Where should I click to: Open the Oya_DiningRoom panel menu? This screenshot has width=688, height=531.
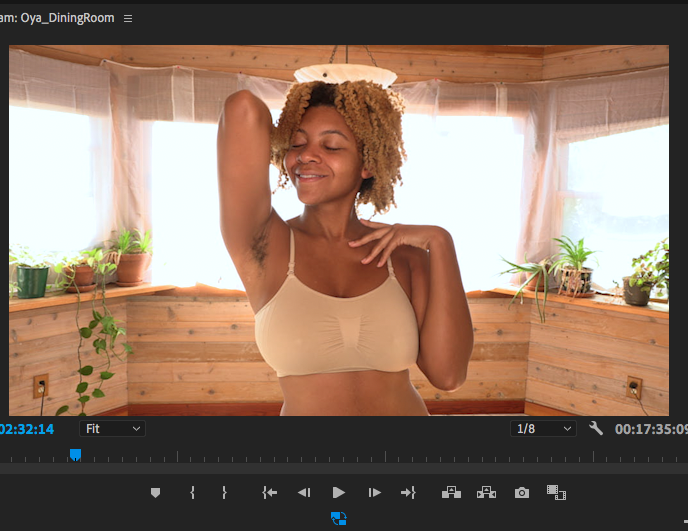(128, 18)
